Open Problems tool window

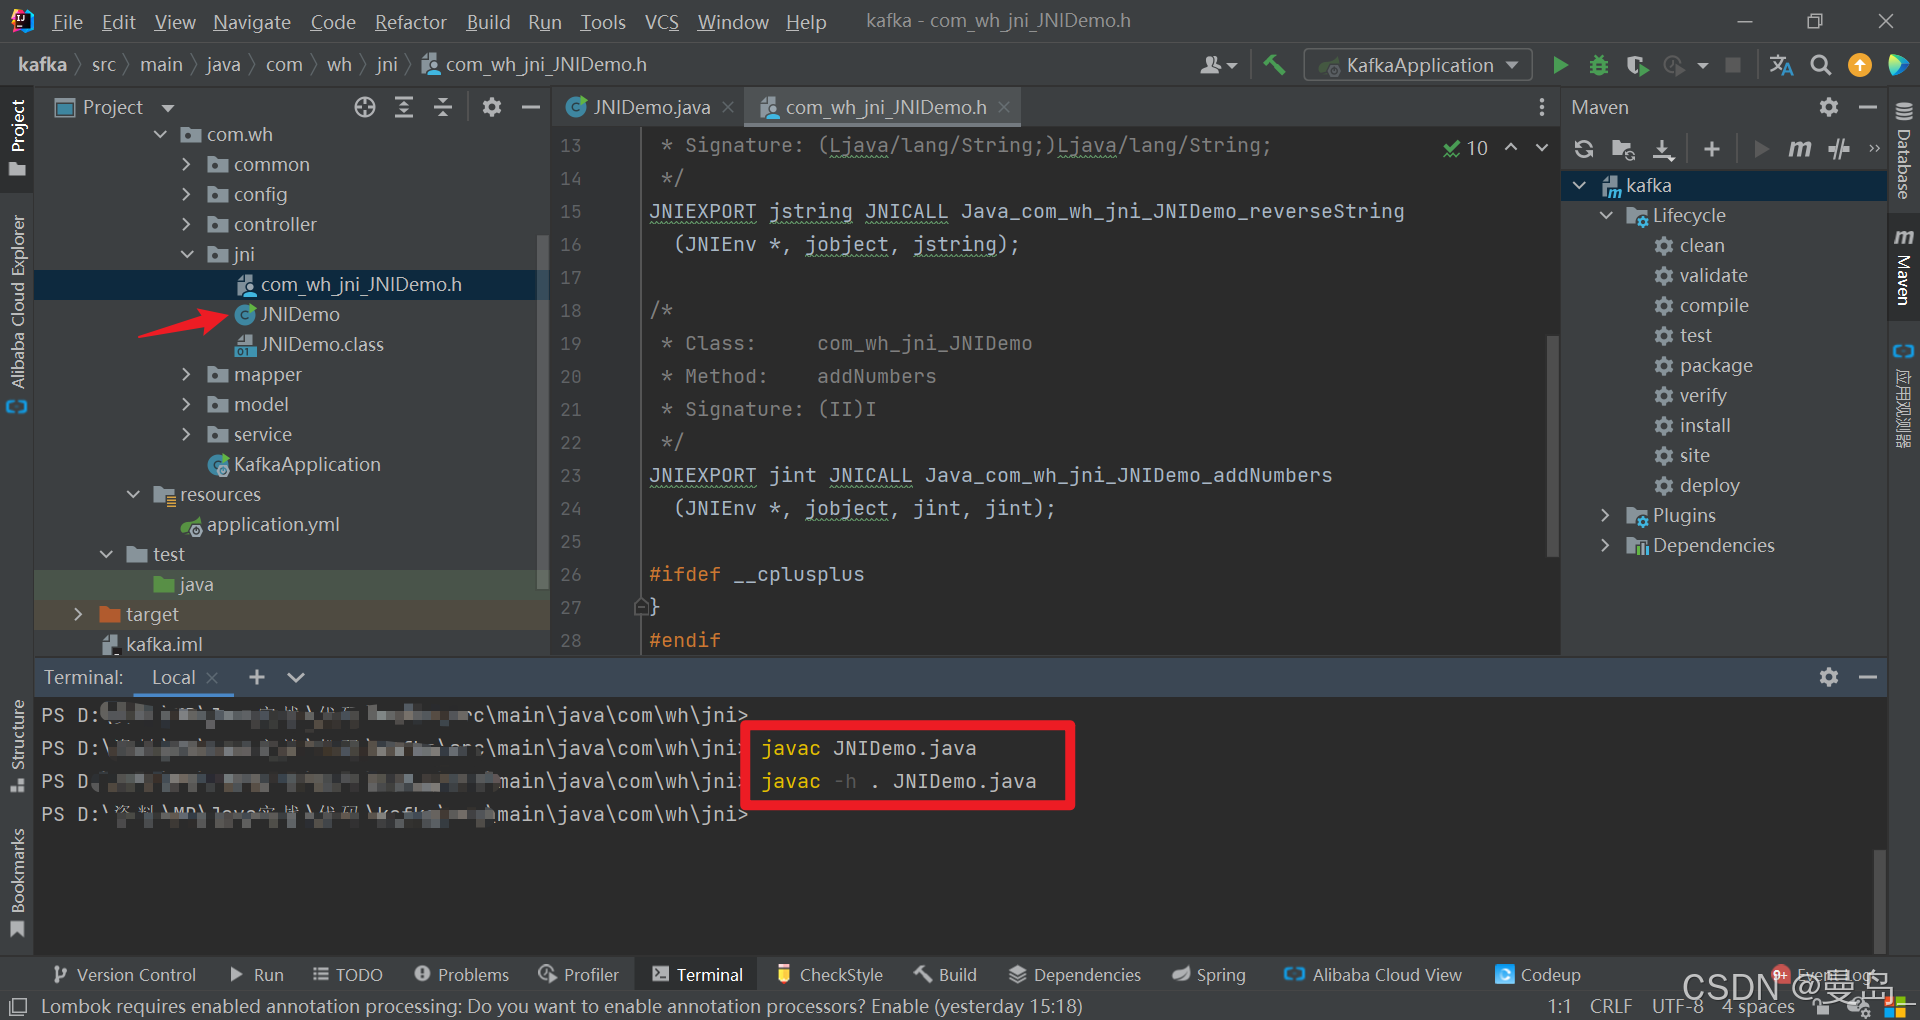[x=461, y=975]
